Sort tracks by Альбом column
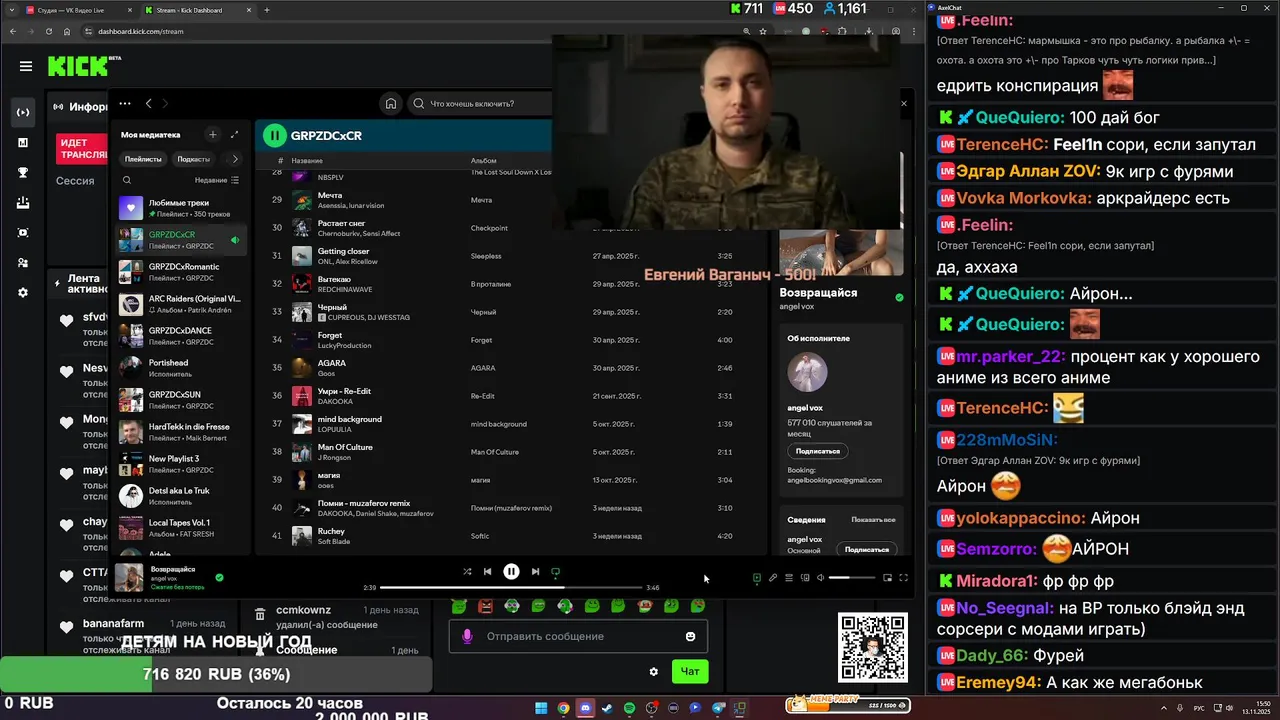Image resolution: width=1280 pixels, height=720 pixels. pyautogui.click(x=483, y=161)
